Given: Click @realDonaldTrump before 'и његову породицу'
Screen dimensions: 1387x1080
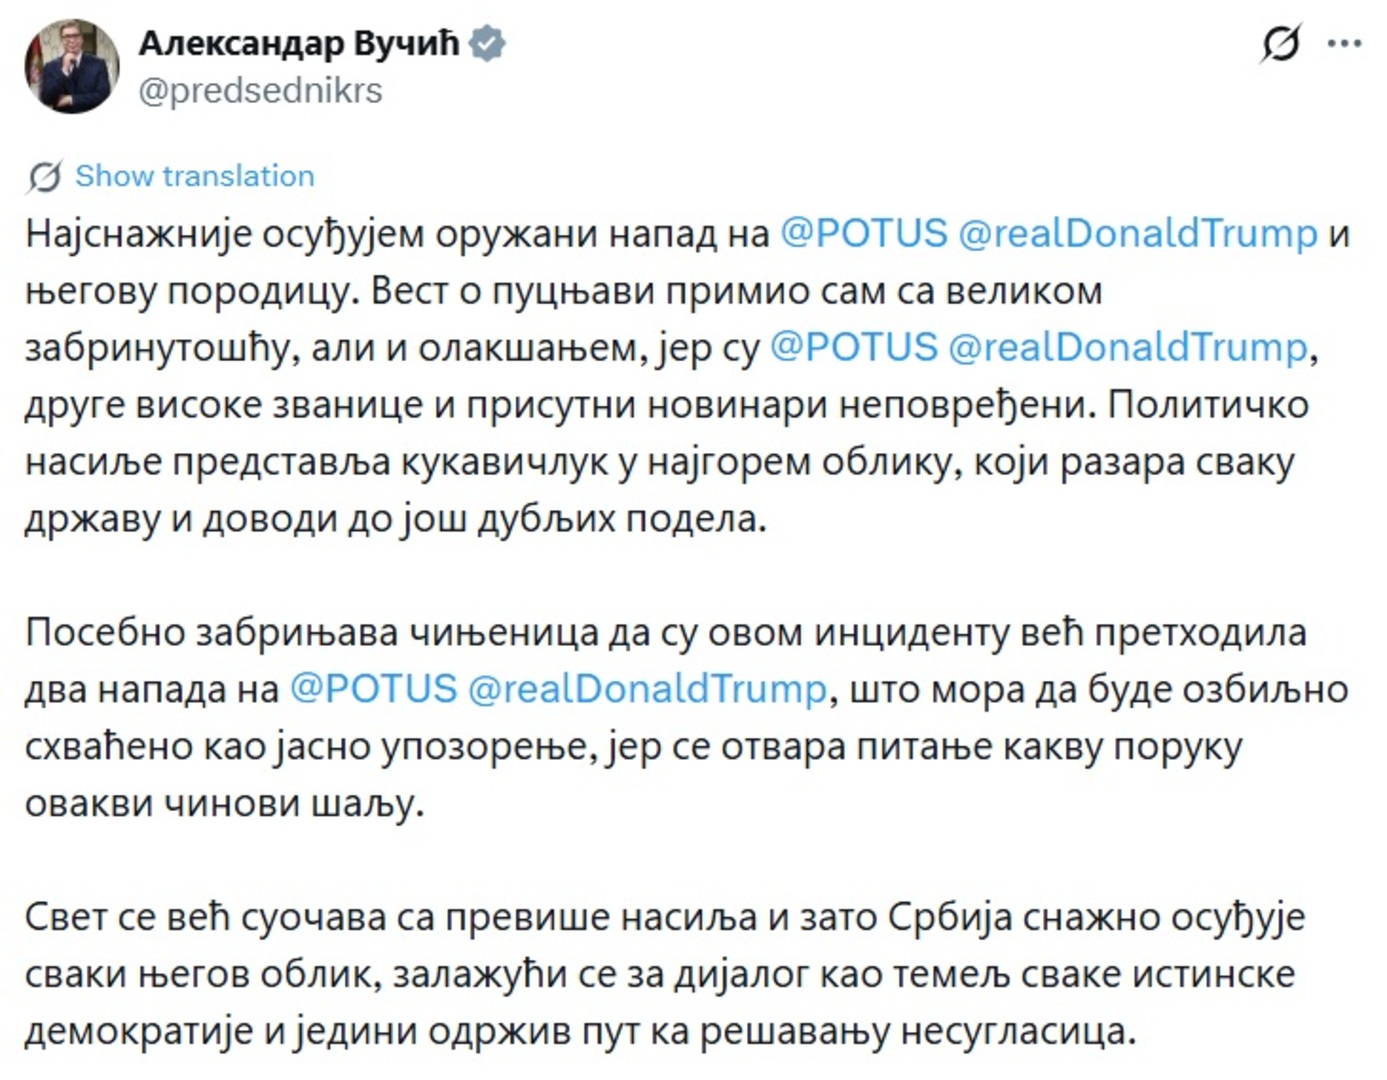Looking at the screenshot, I should [1137, 233].
